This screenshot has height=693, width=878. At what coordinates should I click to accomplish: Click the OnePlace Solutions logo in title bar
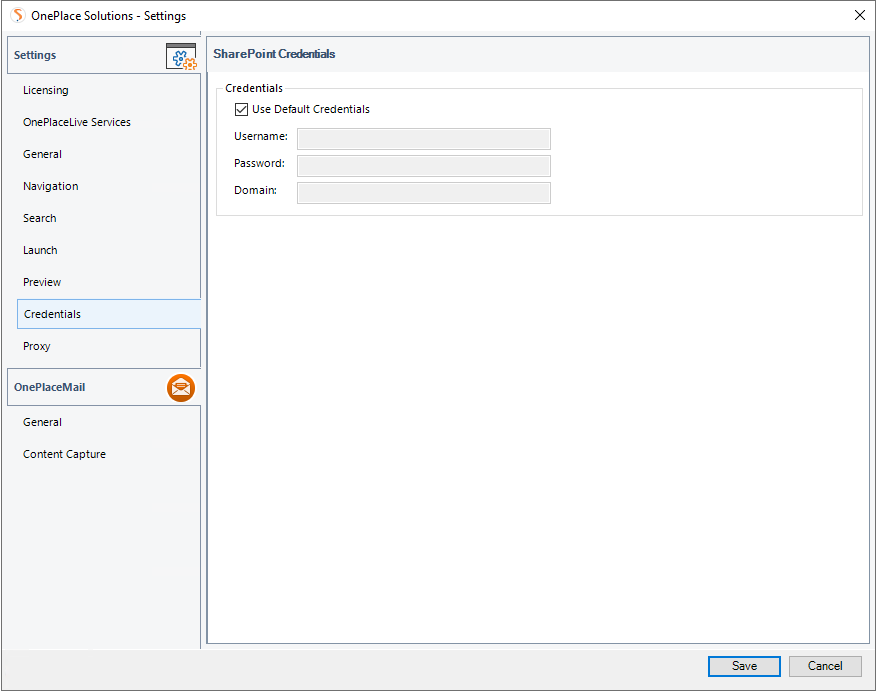18,16
